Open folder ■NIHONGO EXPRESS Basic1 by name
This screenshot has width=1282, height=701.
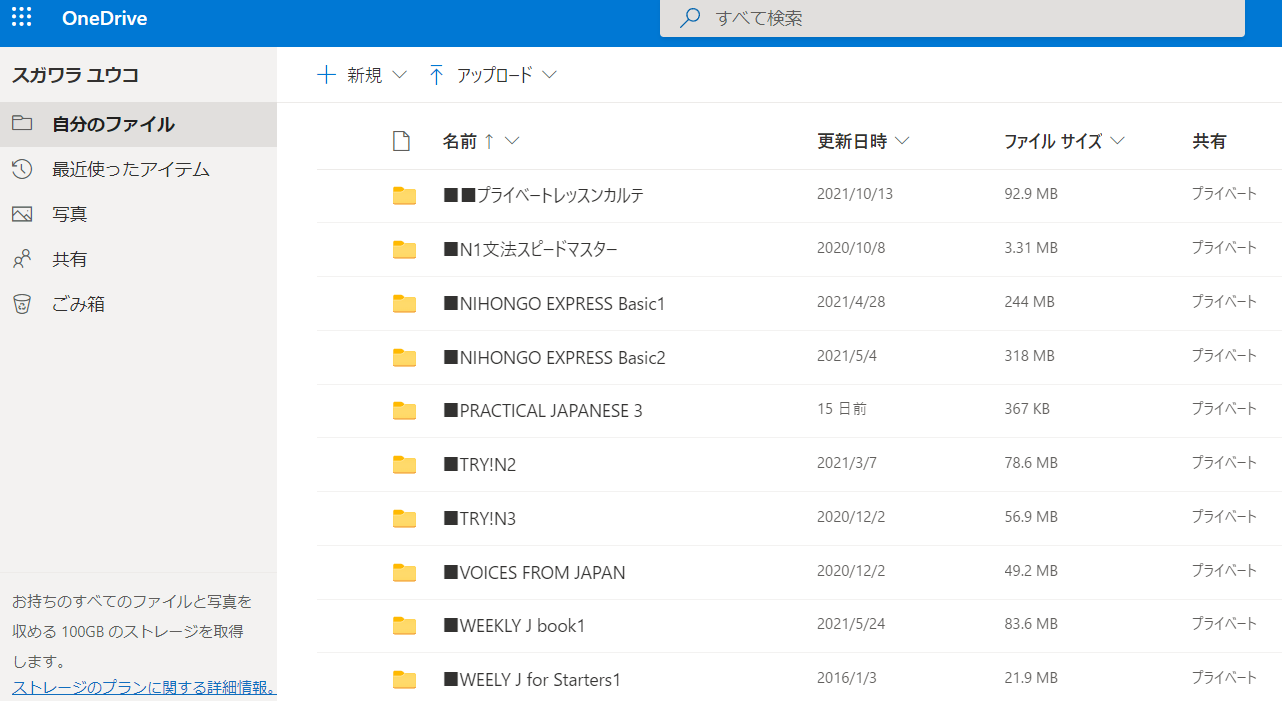pos(554,303)
